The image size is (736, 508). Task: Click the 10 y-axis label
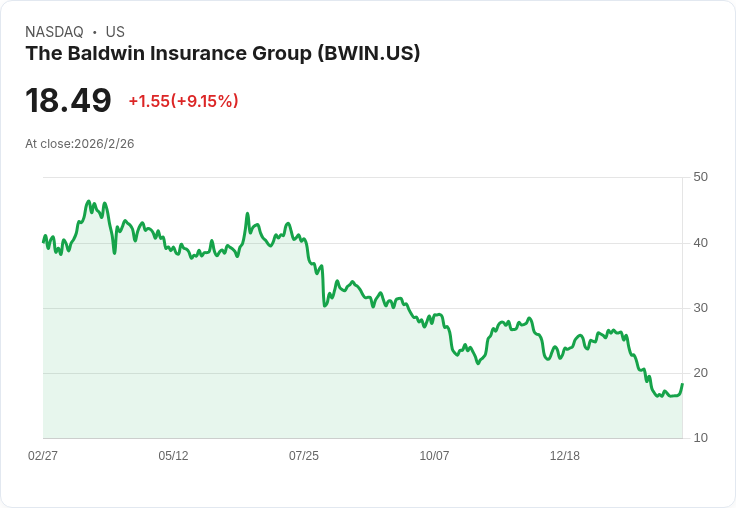700,438
